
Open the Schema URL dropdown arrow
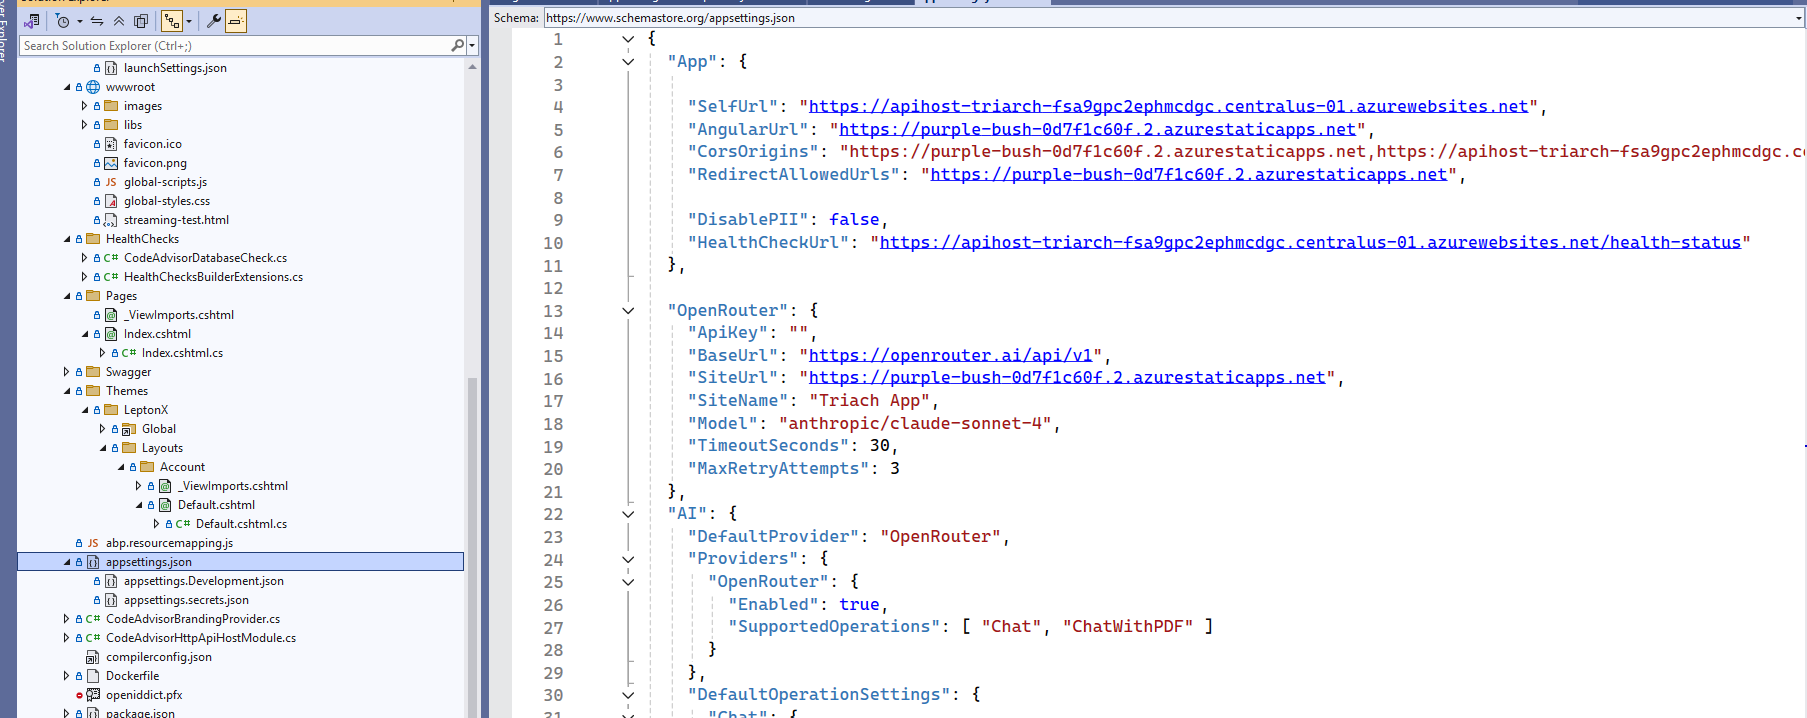1798,18
